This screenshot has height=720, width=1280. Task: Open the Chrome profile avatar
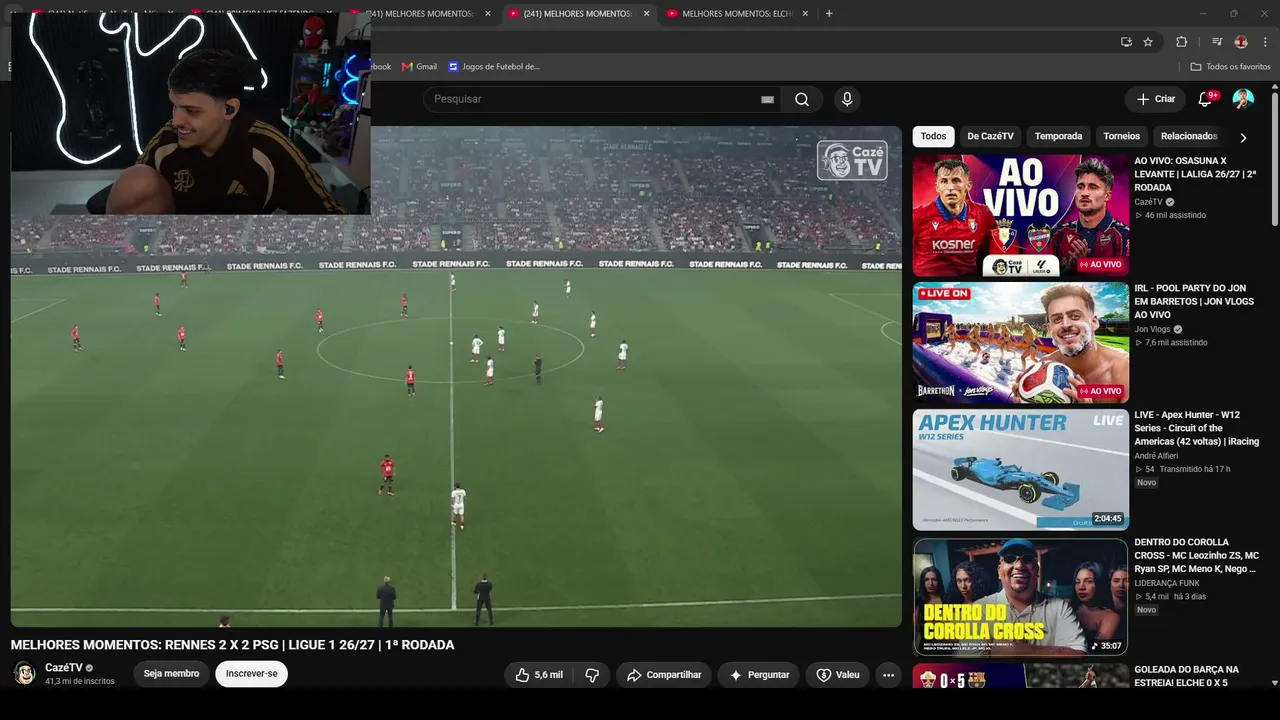(x=1241, y=42)
